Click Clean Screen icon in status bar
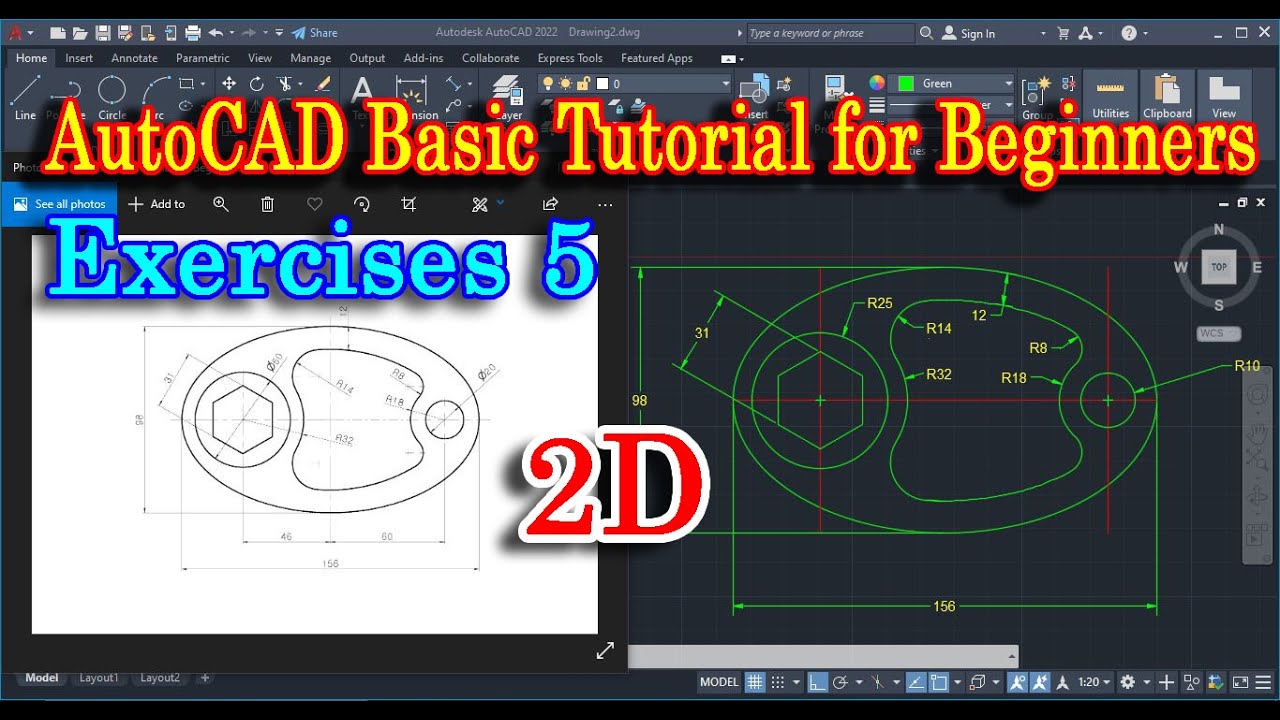Viewport: 1280px width, 720px height. coord(1240,682)
